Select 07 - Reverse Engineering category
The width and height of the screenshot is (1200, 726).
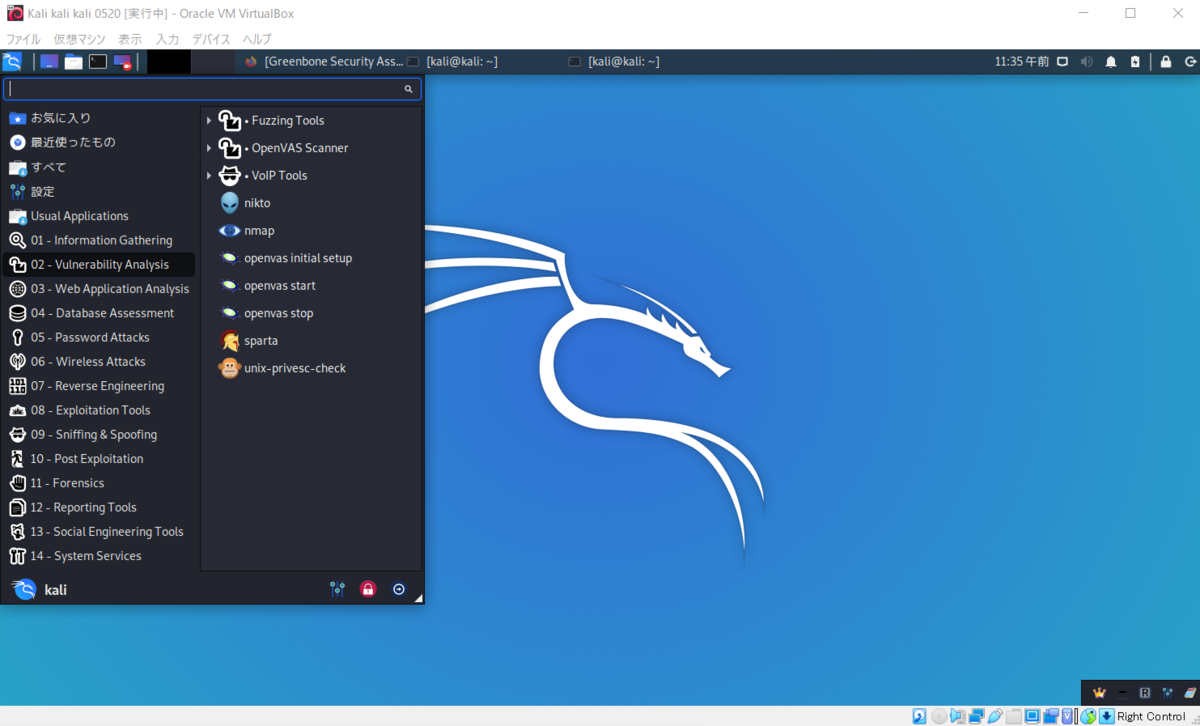click(100, 386)
